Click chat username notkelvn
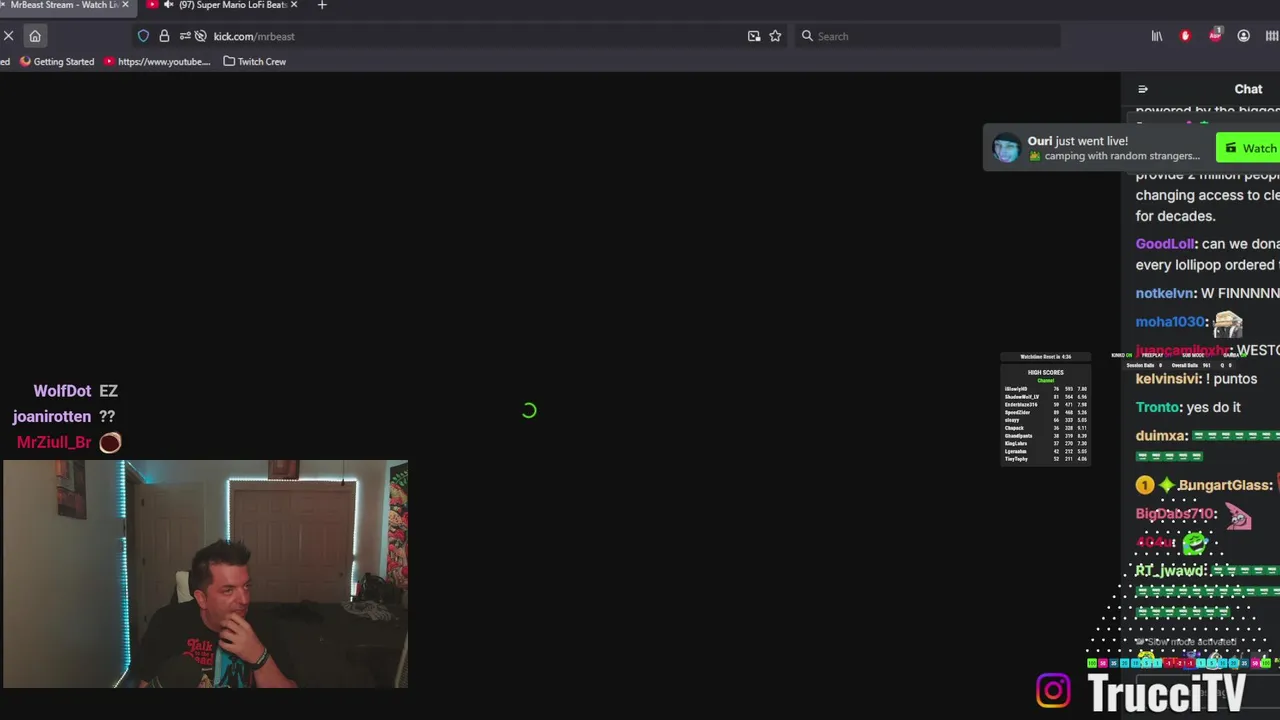 pyautogui.click(x=1165, y=293)
